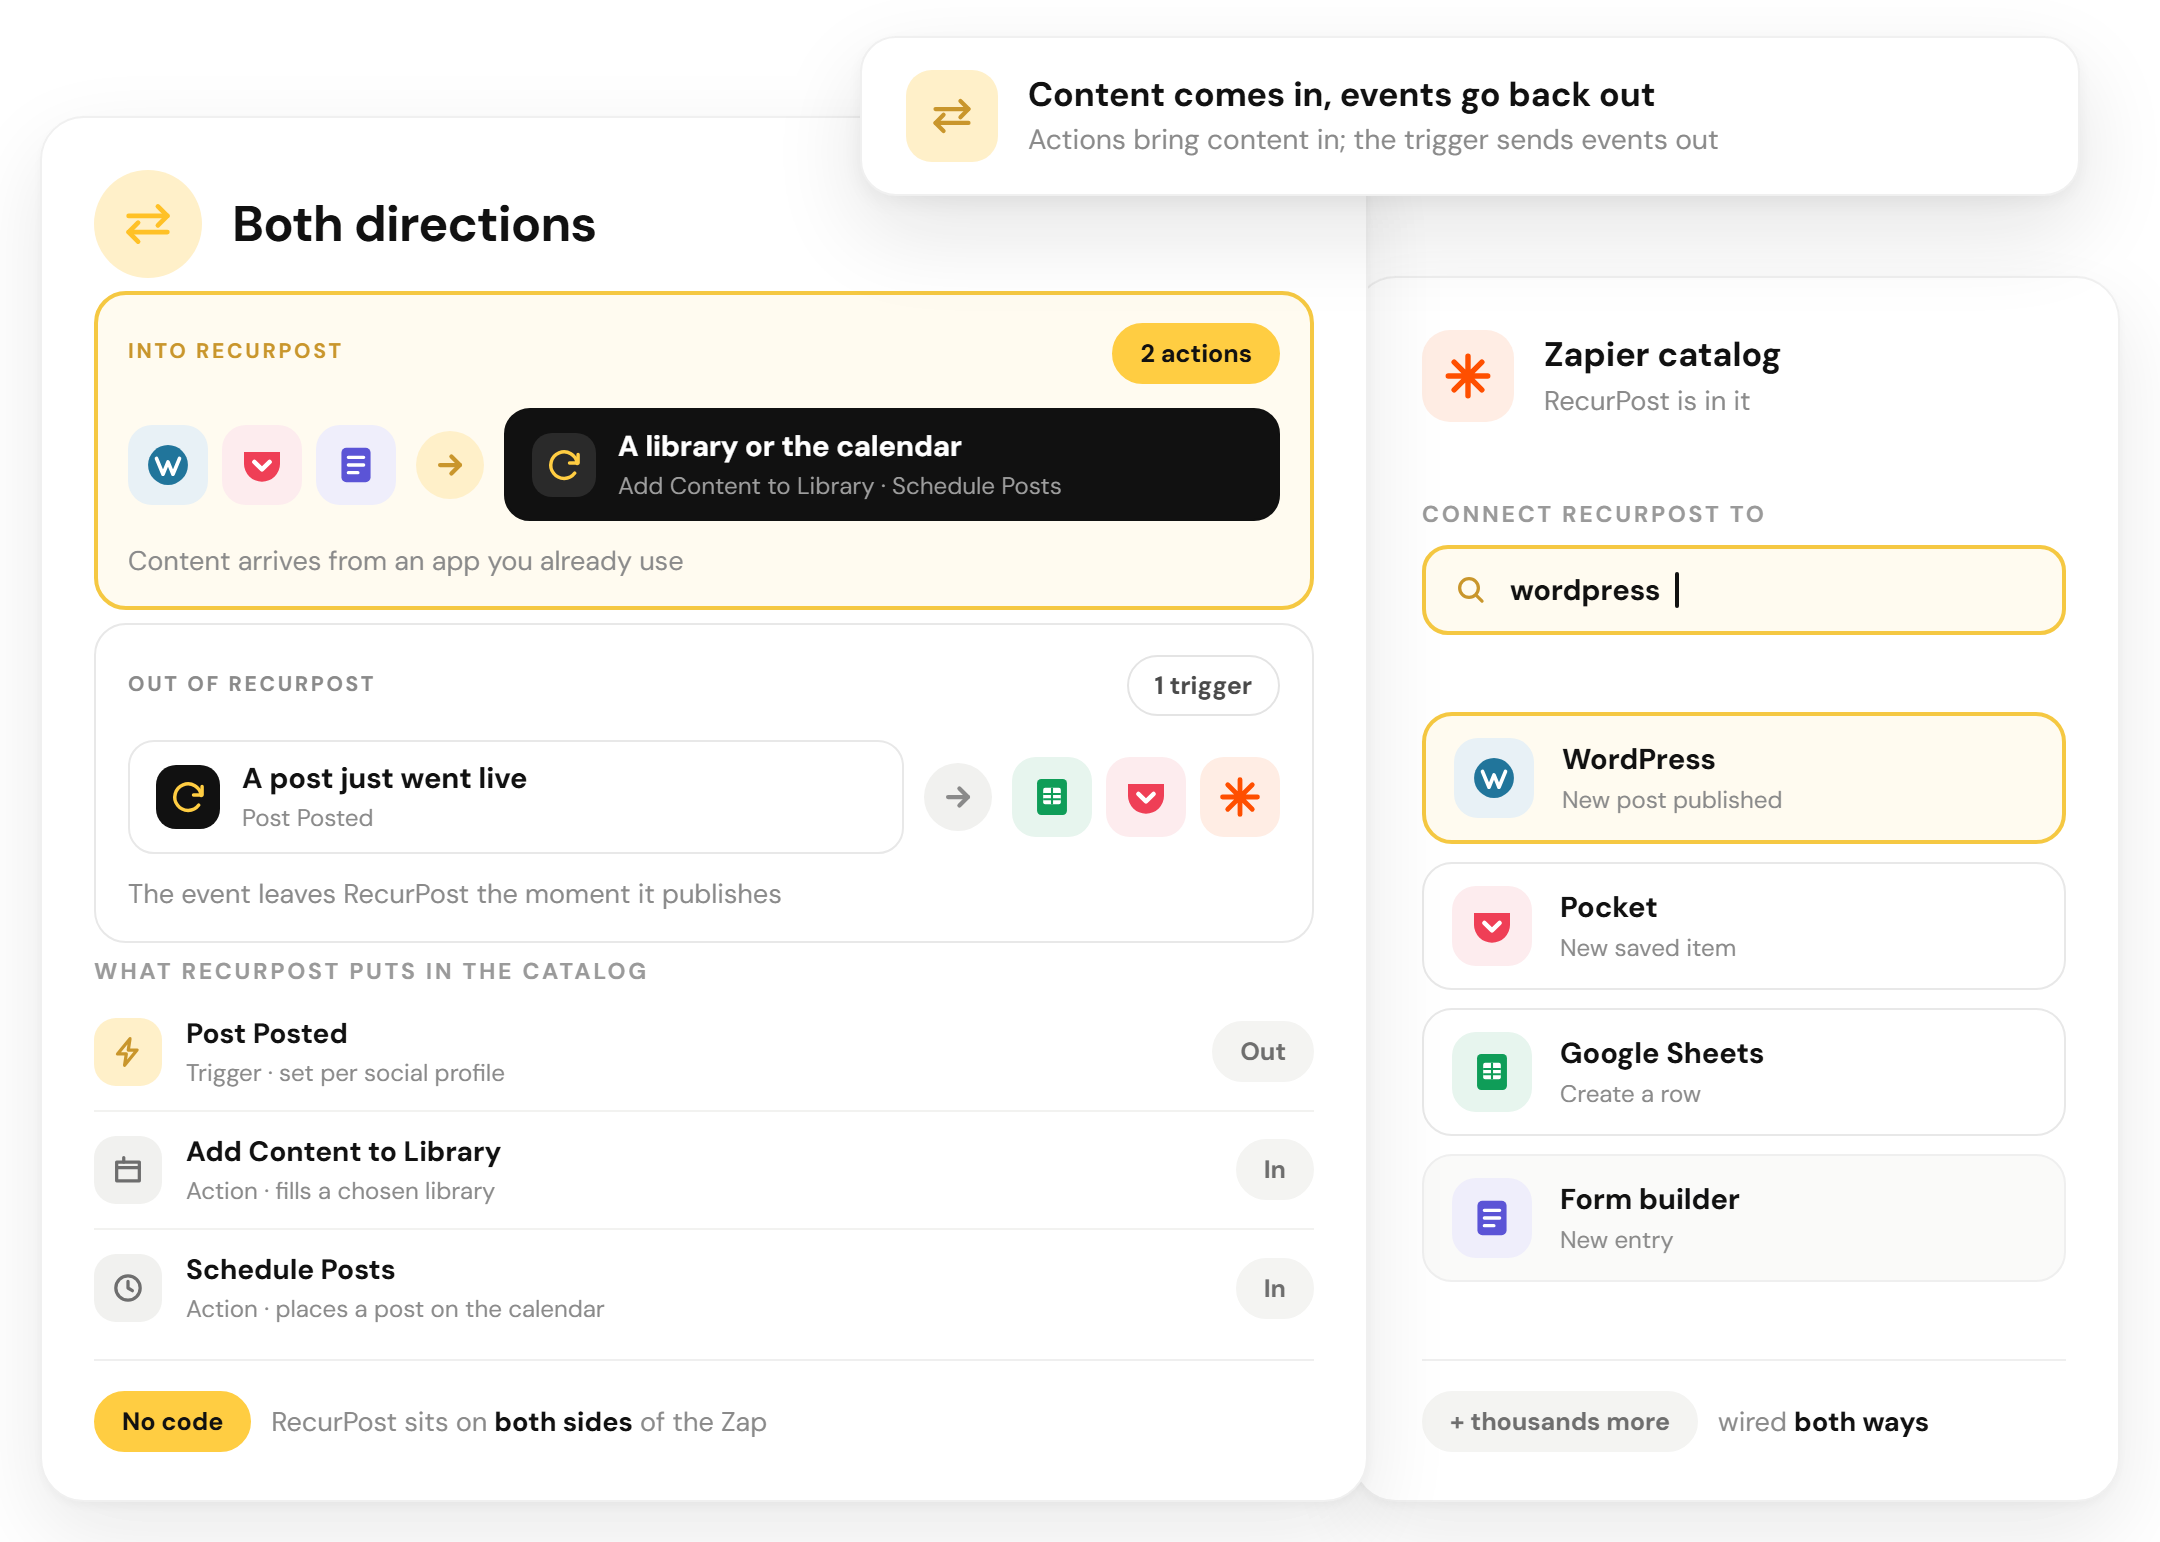Click the CONNECT RECURPOST TO label
2160x1542 pixels.
click(x=1594, y=514)
